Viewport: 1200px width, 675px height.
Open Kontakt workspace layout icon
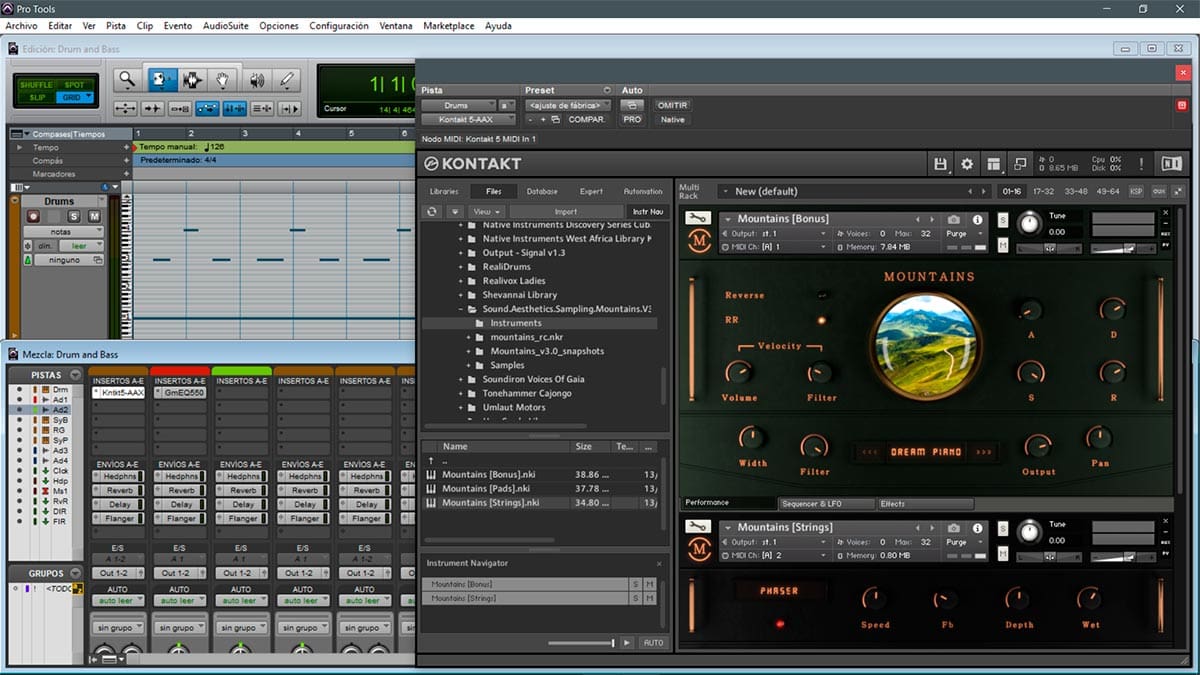[x=993, y=164]
